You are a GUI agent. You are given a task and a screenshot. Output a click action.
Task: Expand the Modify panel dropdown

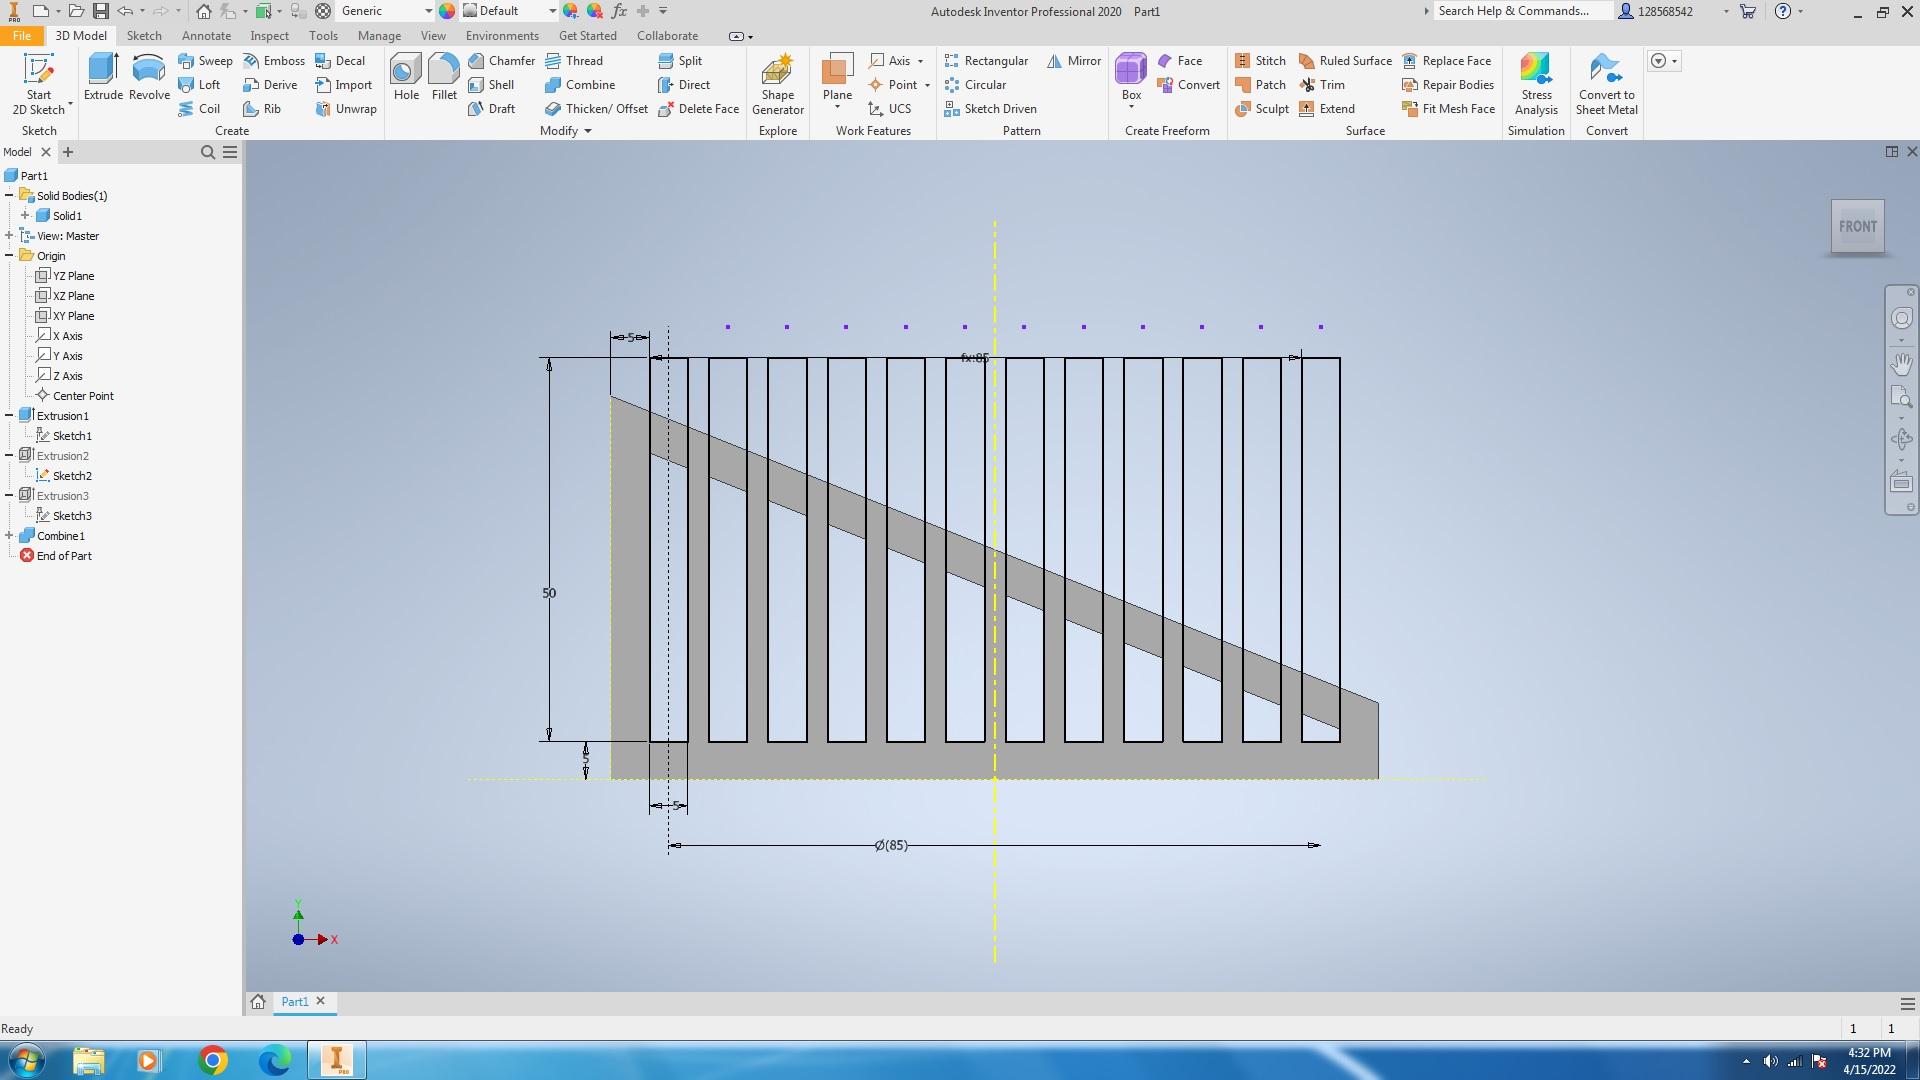coord(588,131)
